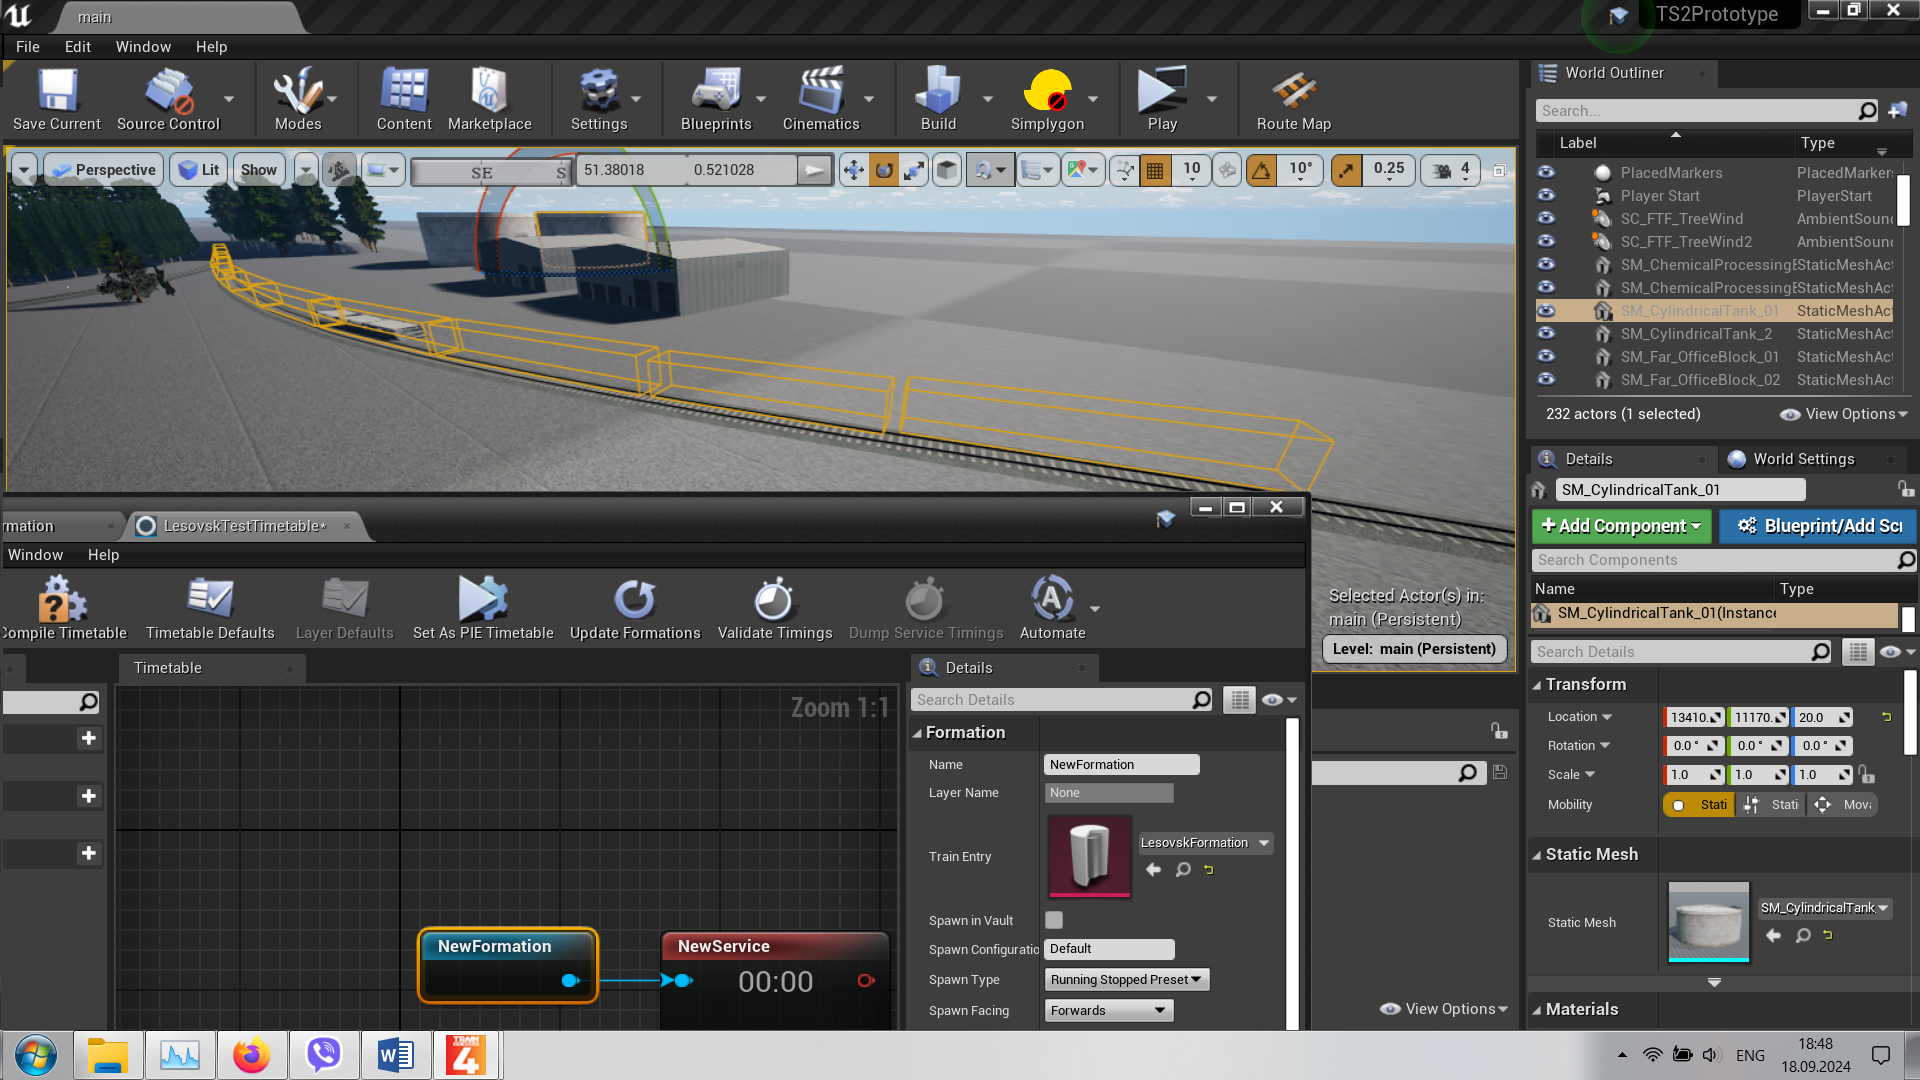Screen dimensions: 1920x1080
Task: Click Blueprint/Add Script button
Action: [x=1819, y=526]
